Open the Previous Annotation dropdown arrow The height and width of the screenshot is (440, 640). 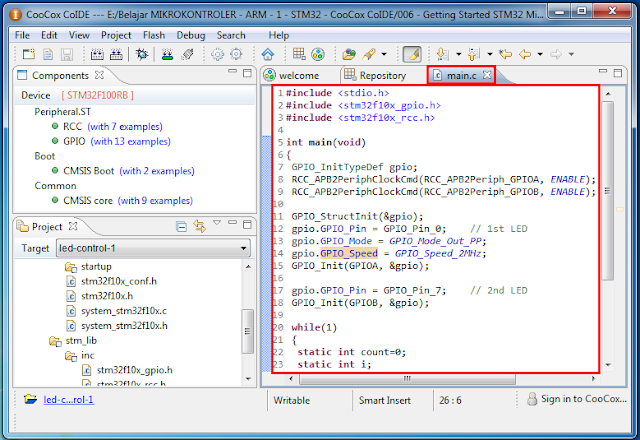tap(490, 54)
